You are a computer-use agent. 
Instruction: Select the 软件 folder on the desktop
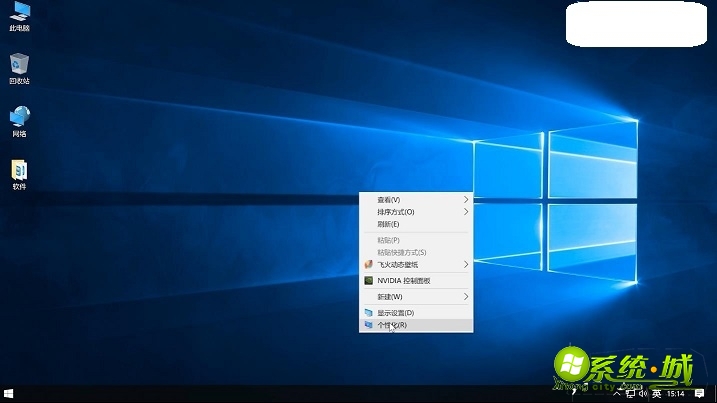pos(19,175)
